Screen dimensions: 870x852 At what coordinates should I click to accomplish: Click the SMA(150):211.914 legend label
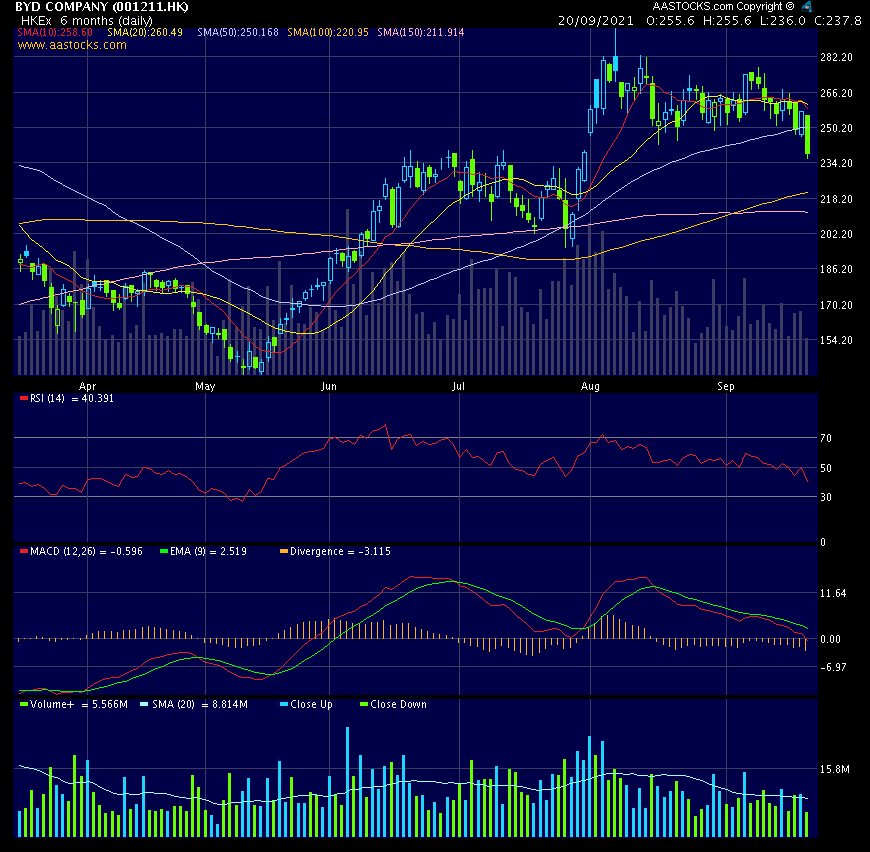coord(421,32)
